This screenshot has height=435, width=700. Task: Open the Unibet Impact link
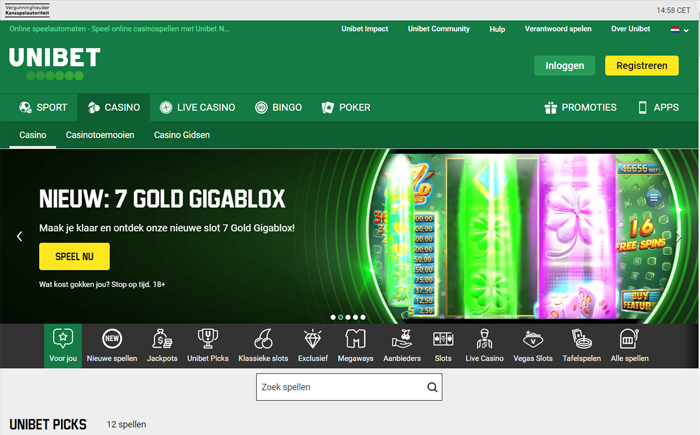tap(365, 29)
